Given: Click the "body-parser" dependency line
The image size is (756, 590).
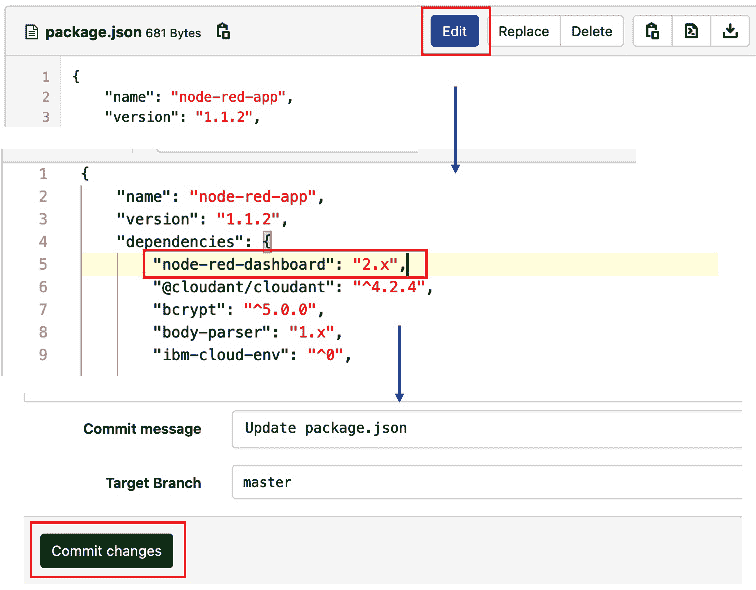Looking at the screenshot, I should [x=247, y=332].
